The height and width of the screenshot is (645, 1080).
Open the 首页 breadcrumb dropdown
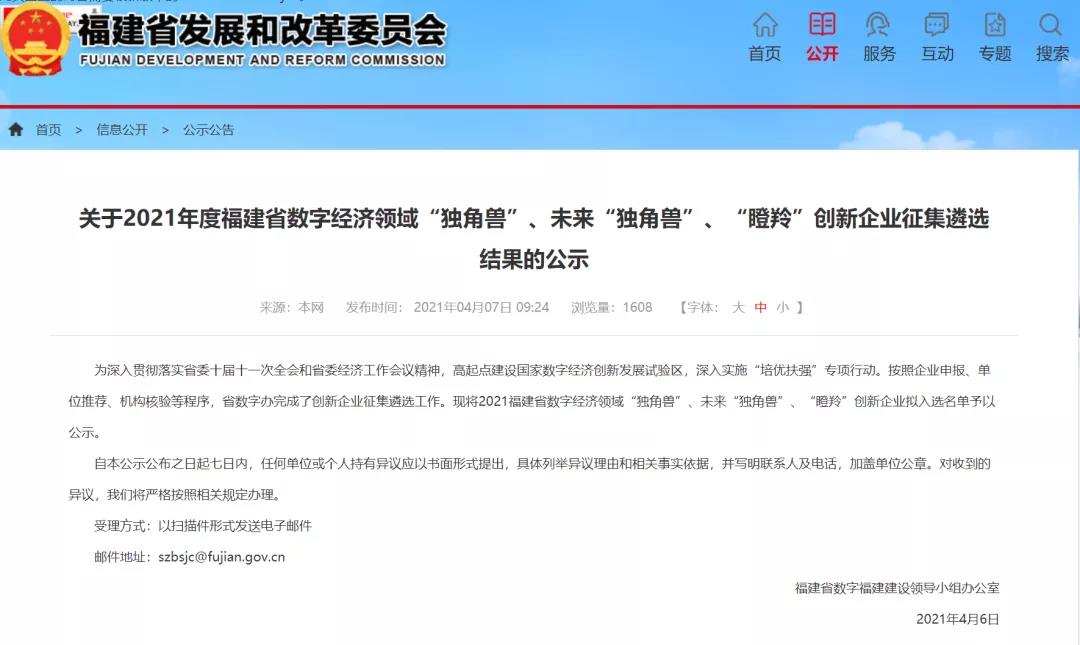pyautogui.click(x=48, y=129)
